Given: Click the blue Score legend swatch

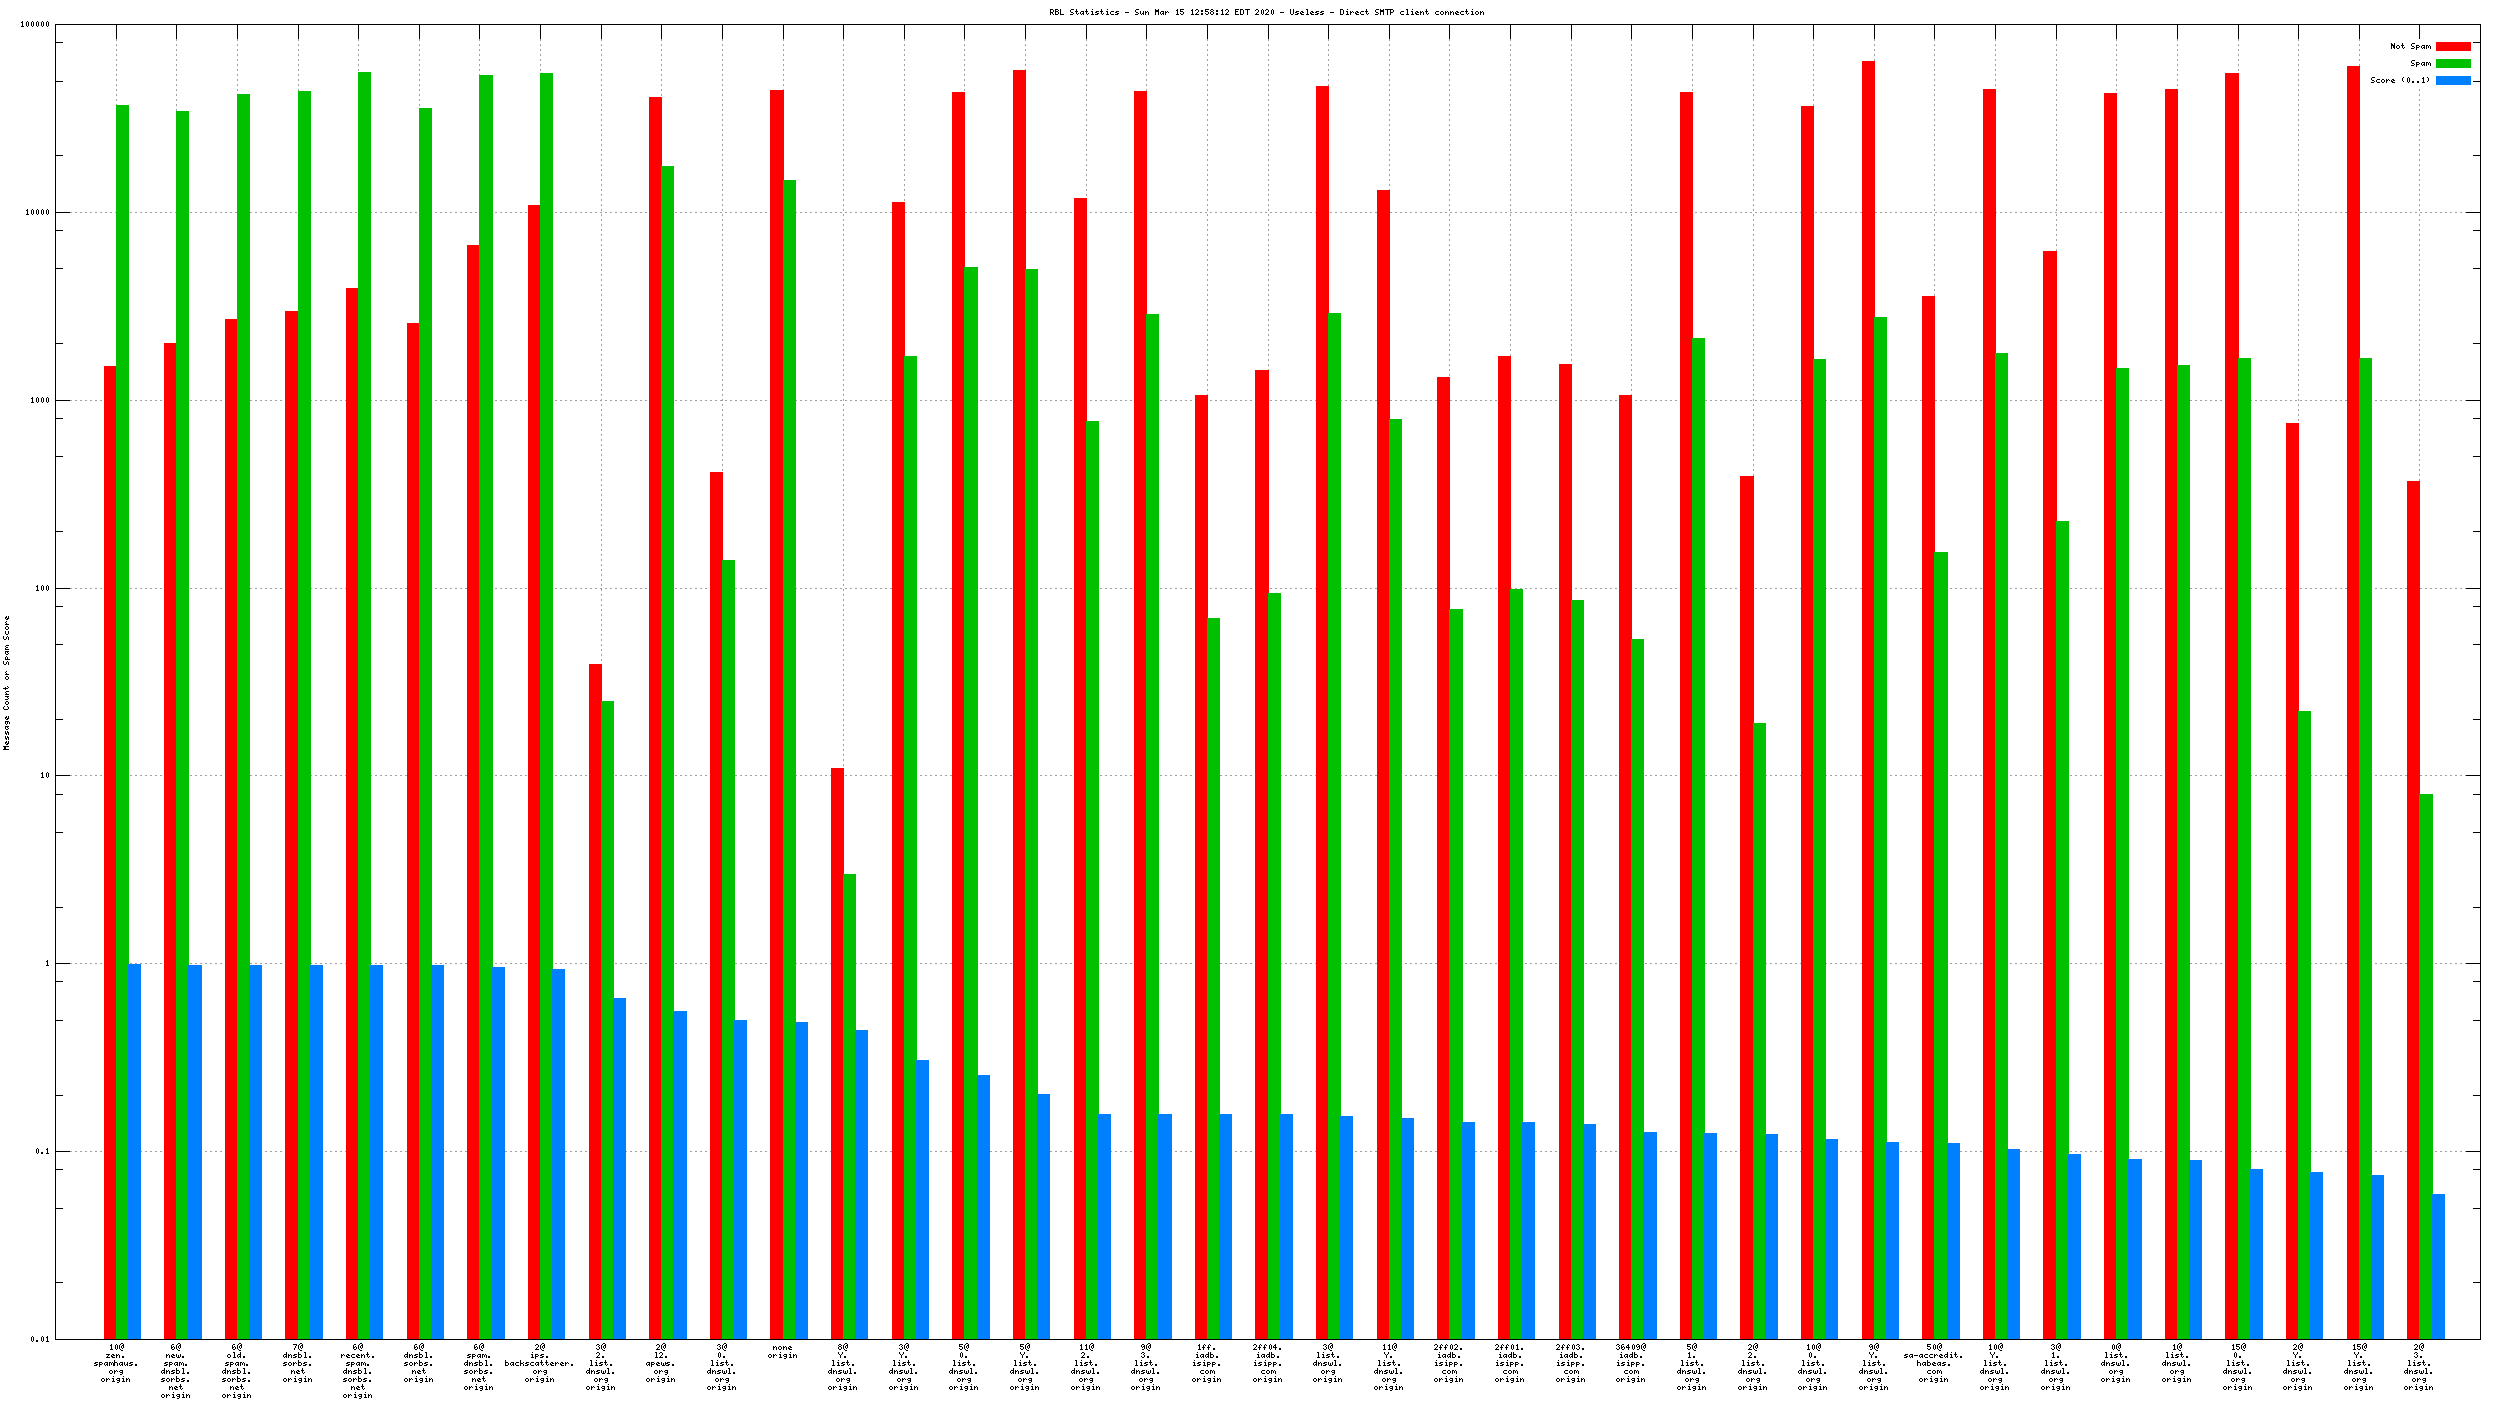Looking at the screenshot, I should click(2452, 80).
